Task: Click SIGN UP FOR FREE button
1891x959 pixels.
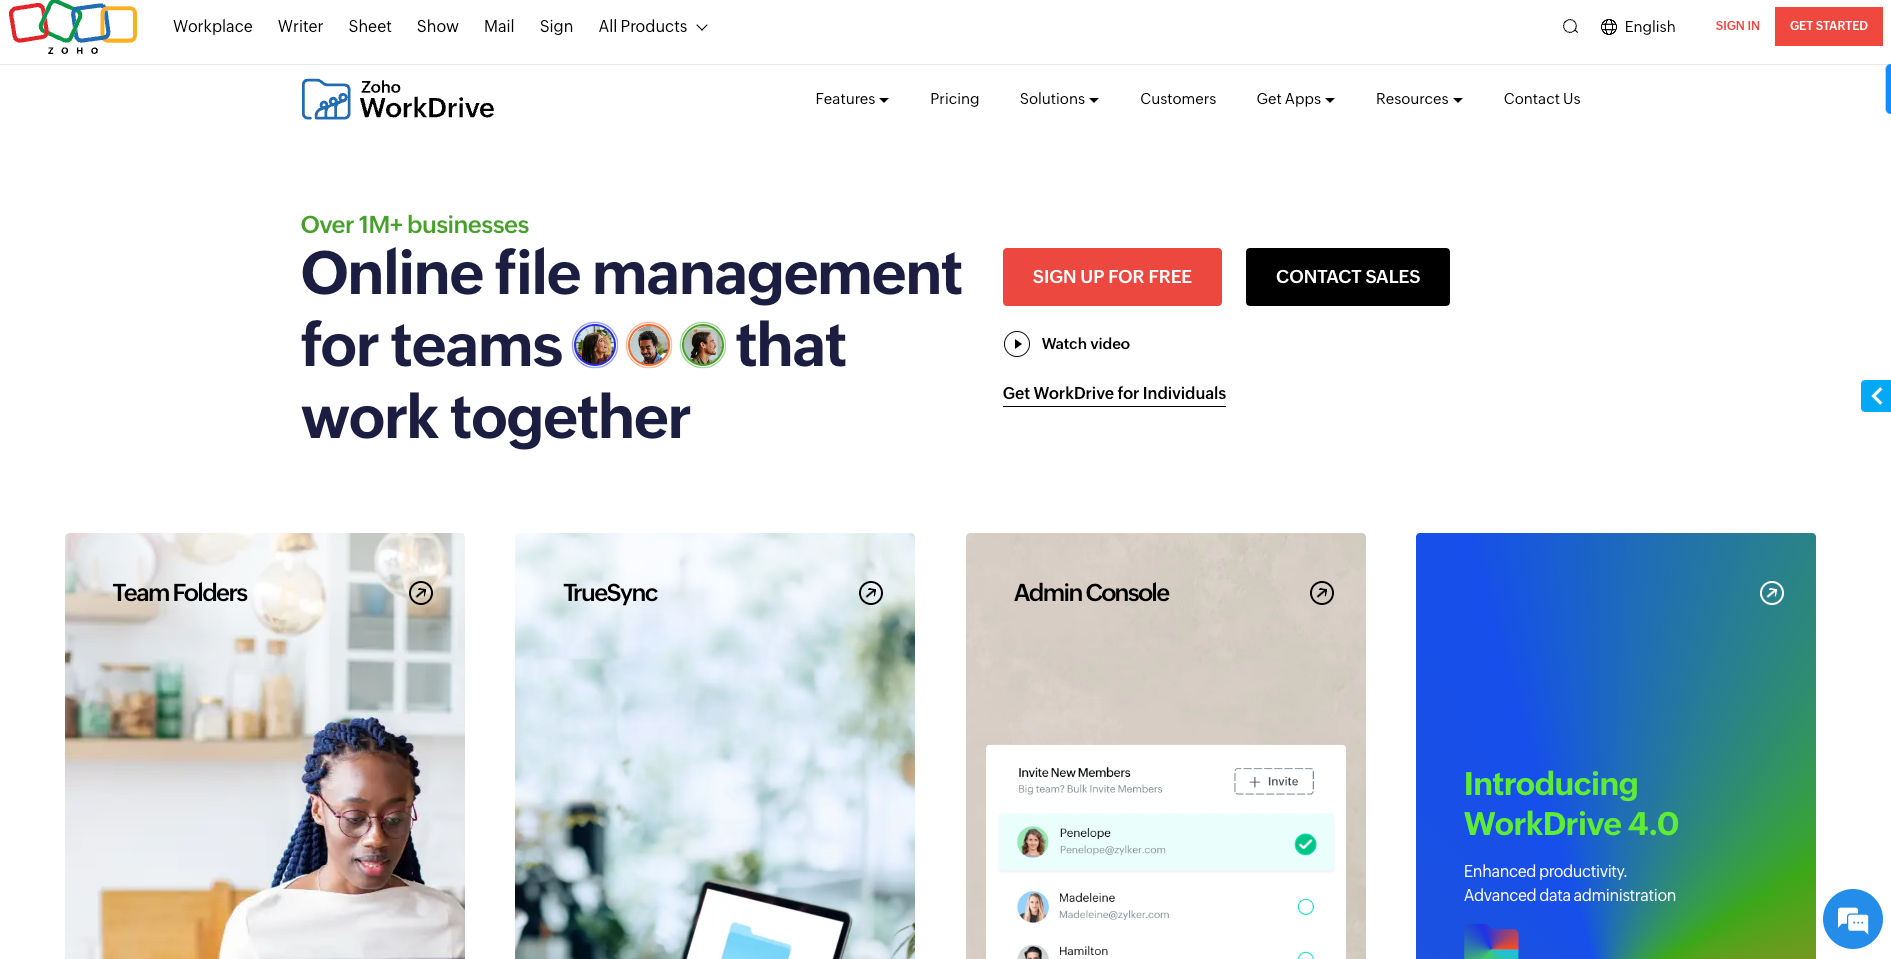Action: [1112, 277]
